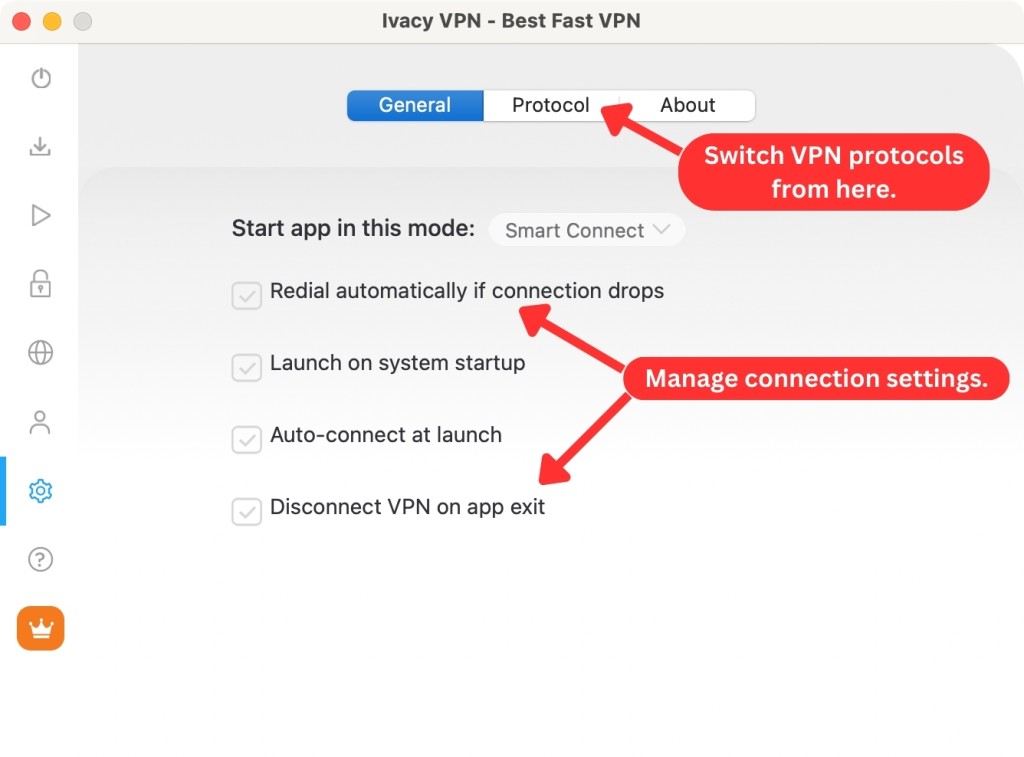Screen dimensions: 1024x757
Task: Open the download mode sidebar icon
Action: tap(40, 146)
